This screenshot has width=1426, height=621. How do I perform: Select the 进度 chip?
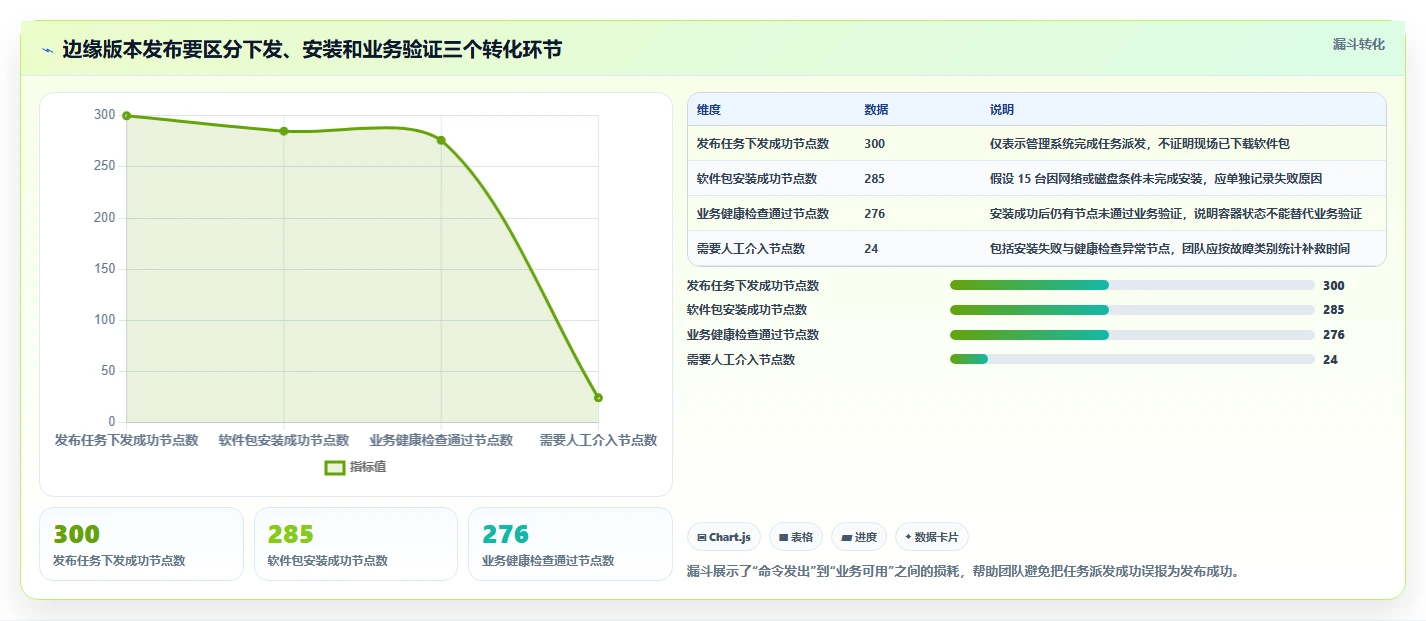(859, 537)
